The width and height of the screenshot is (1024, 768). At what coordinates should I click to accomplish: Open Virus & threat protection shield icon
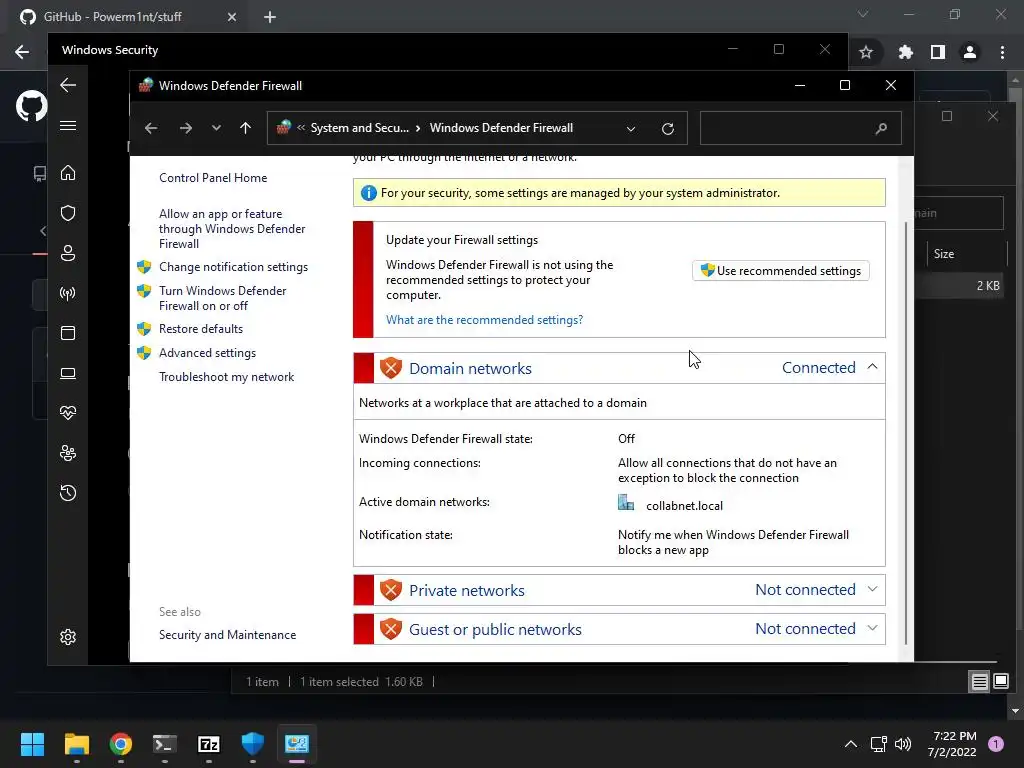click(68, 213)
